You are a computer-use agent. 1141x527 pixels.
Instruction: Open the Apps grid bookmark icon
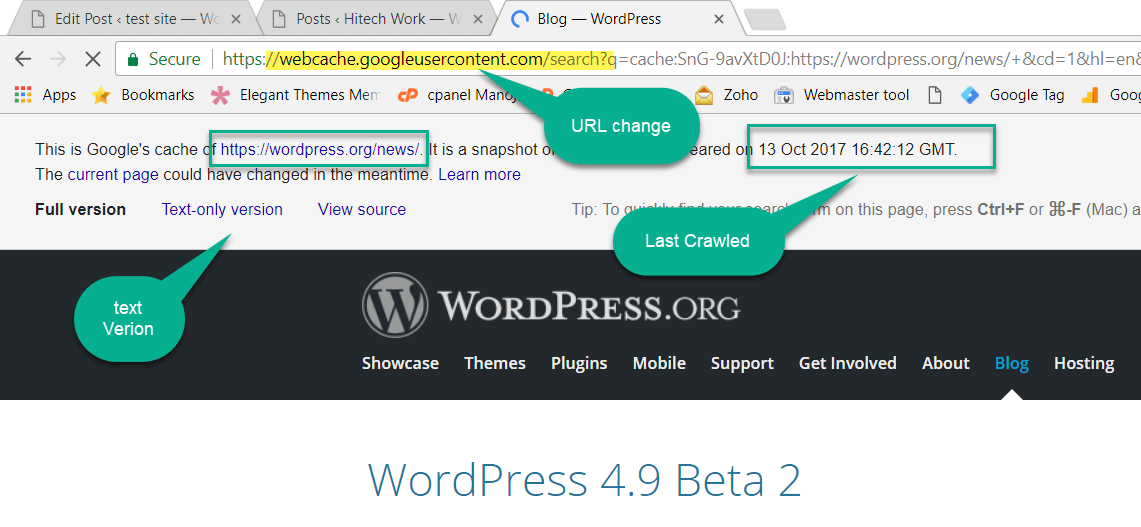(x=23, y=95)
